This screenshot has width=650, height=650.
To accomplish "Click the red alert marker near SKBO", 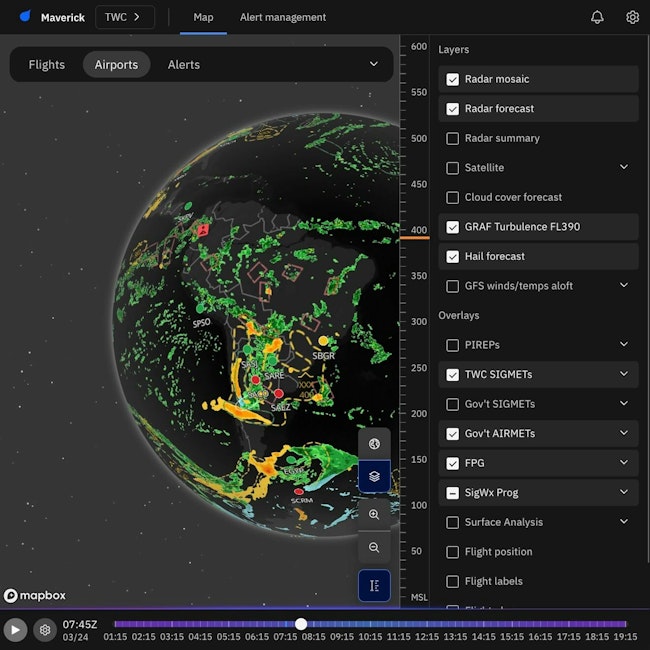I will pyautogui.click(x=203, y=230).
